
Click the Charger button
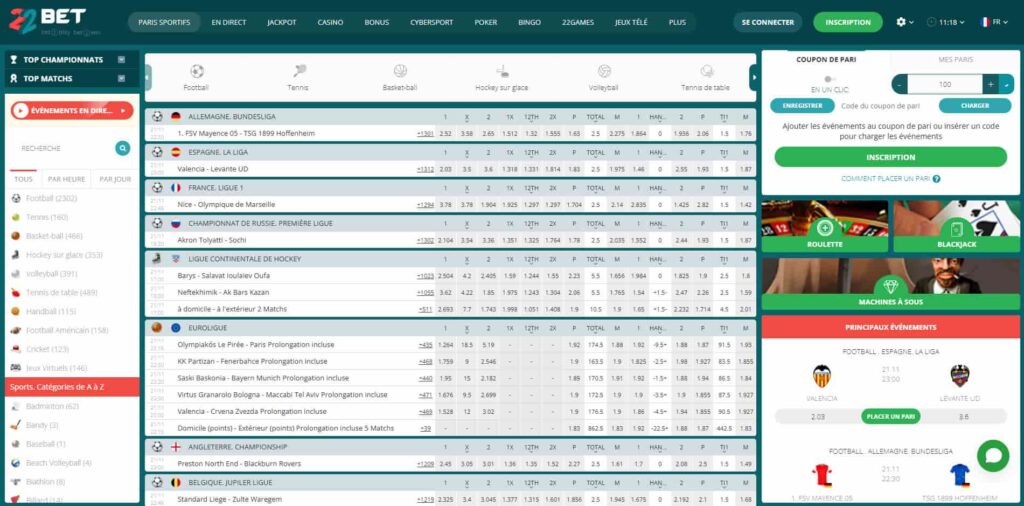click(x=975, y=105)
